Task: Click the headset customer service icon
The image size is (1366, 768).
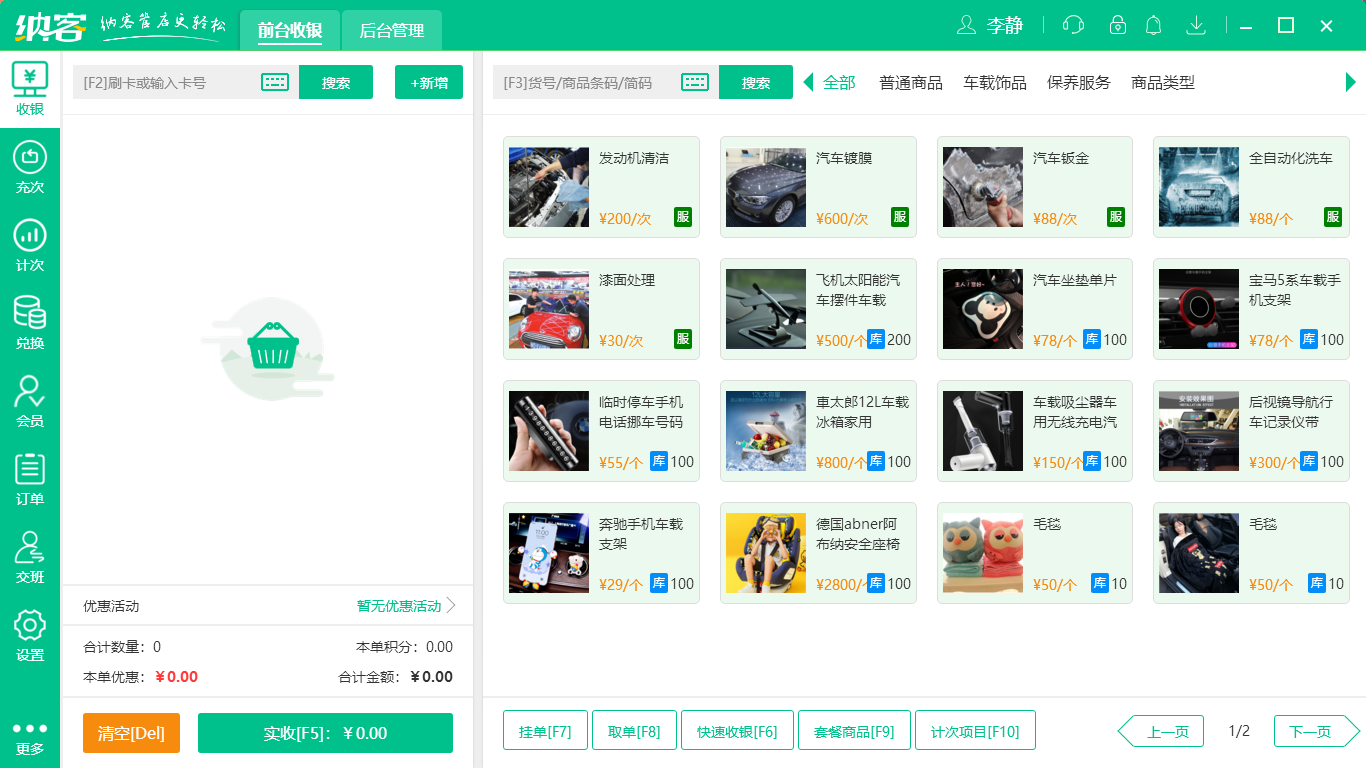Action: tap(1072, 24)
